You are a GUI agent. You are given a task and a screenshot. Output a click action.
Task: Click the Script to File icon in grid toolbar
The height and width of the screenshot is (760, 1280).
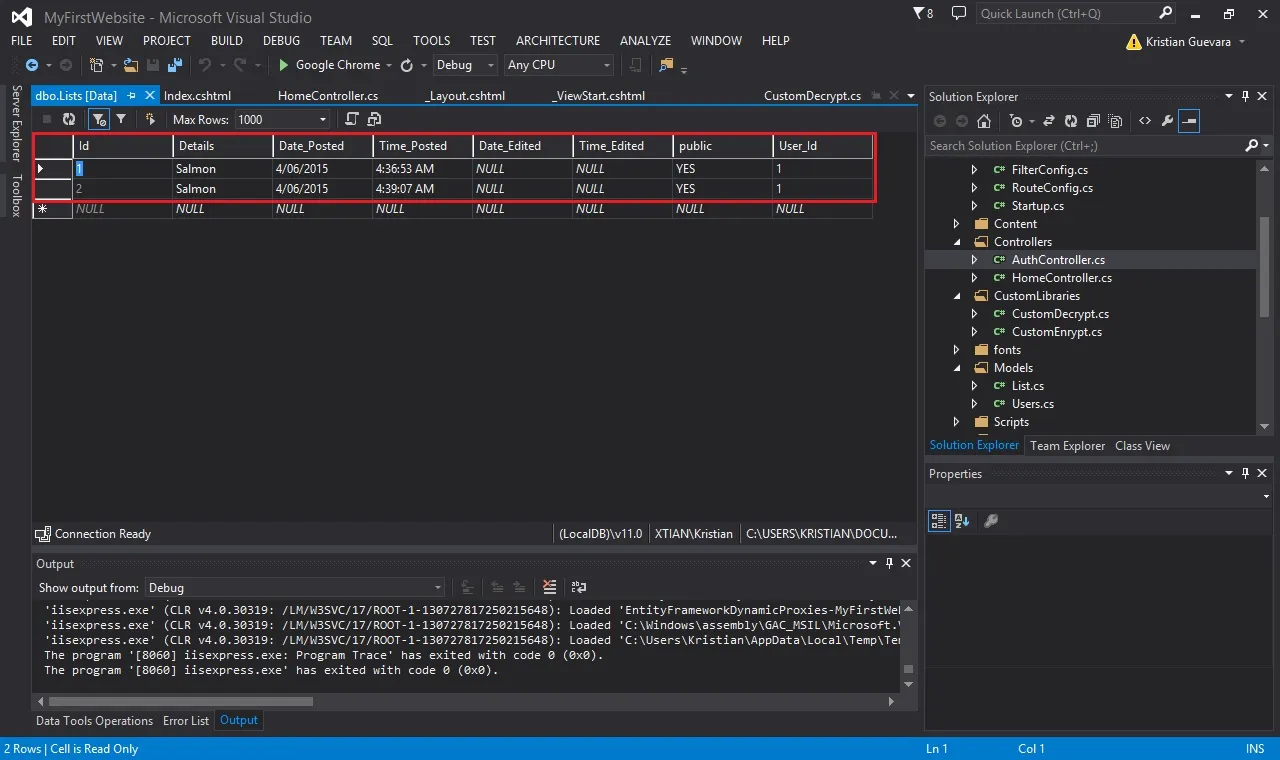373,119
